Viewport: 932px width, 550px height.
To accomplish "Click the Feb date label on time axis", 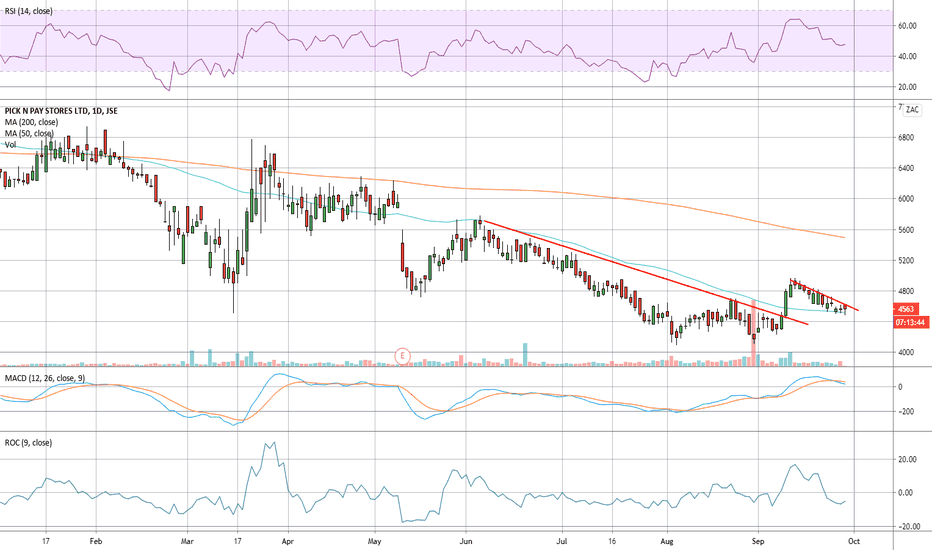I will 96,542.
